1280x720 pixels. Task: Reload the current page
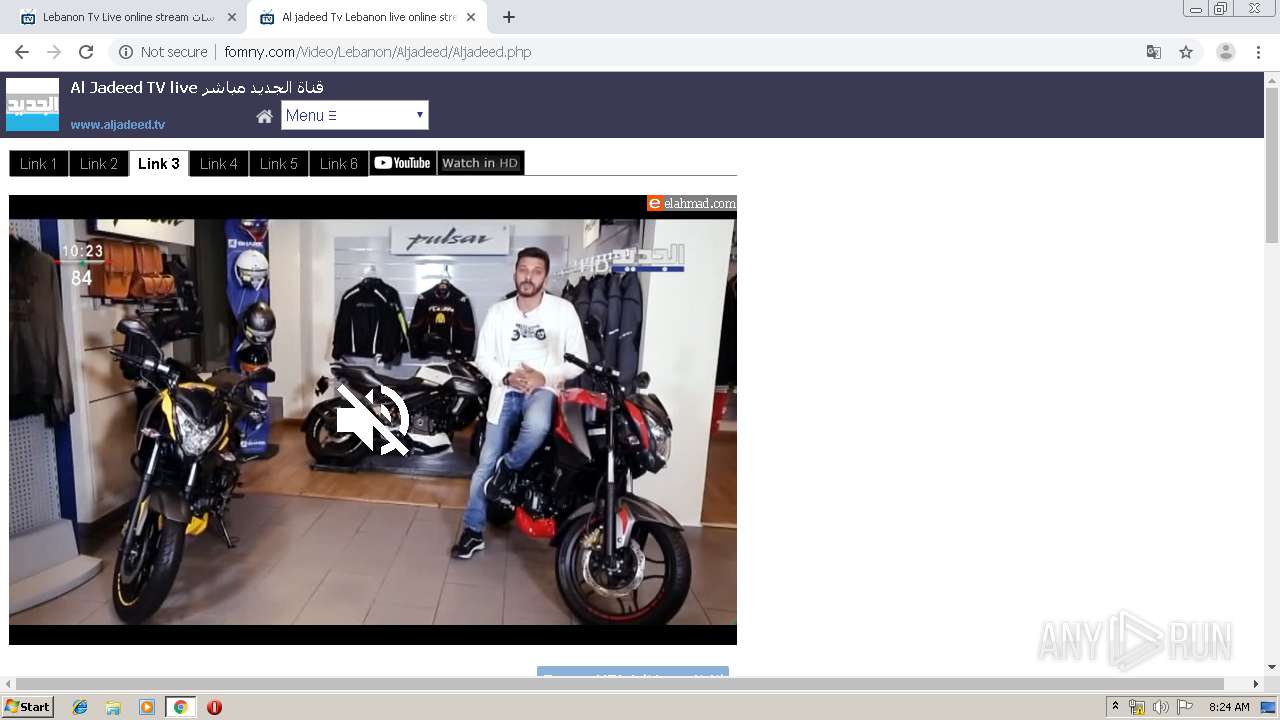tap(86, 52)
